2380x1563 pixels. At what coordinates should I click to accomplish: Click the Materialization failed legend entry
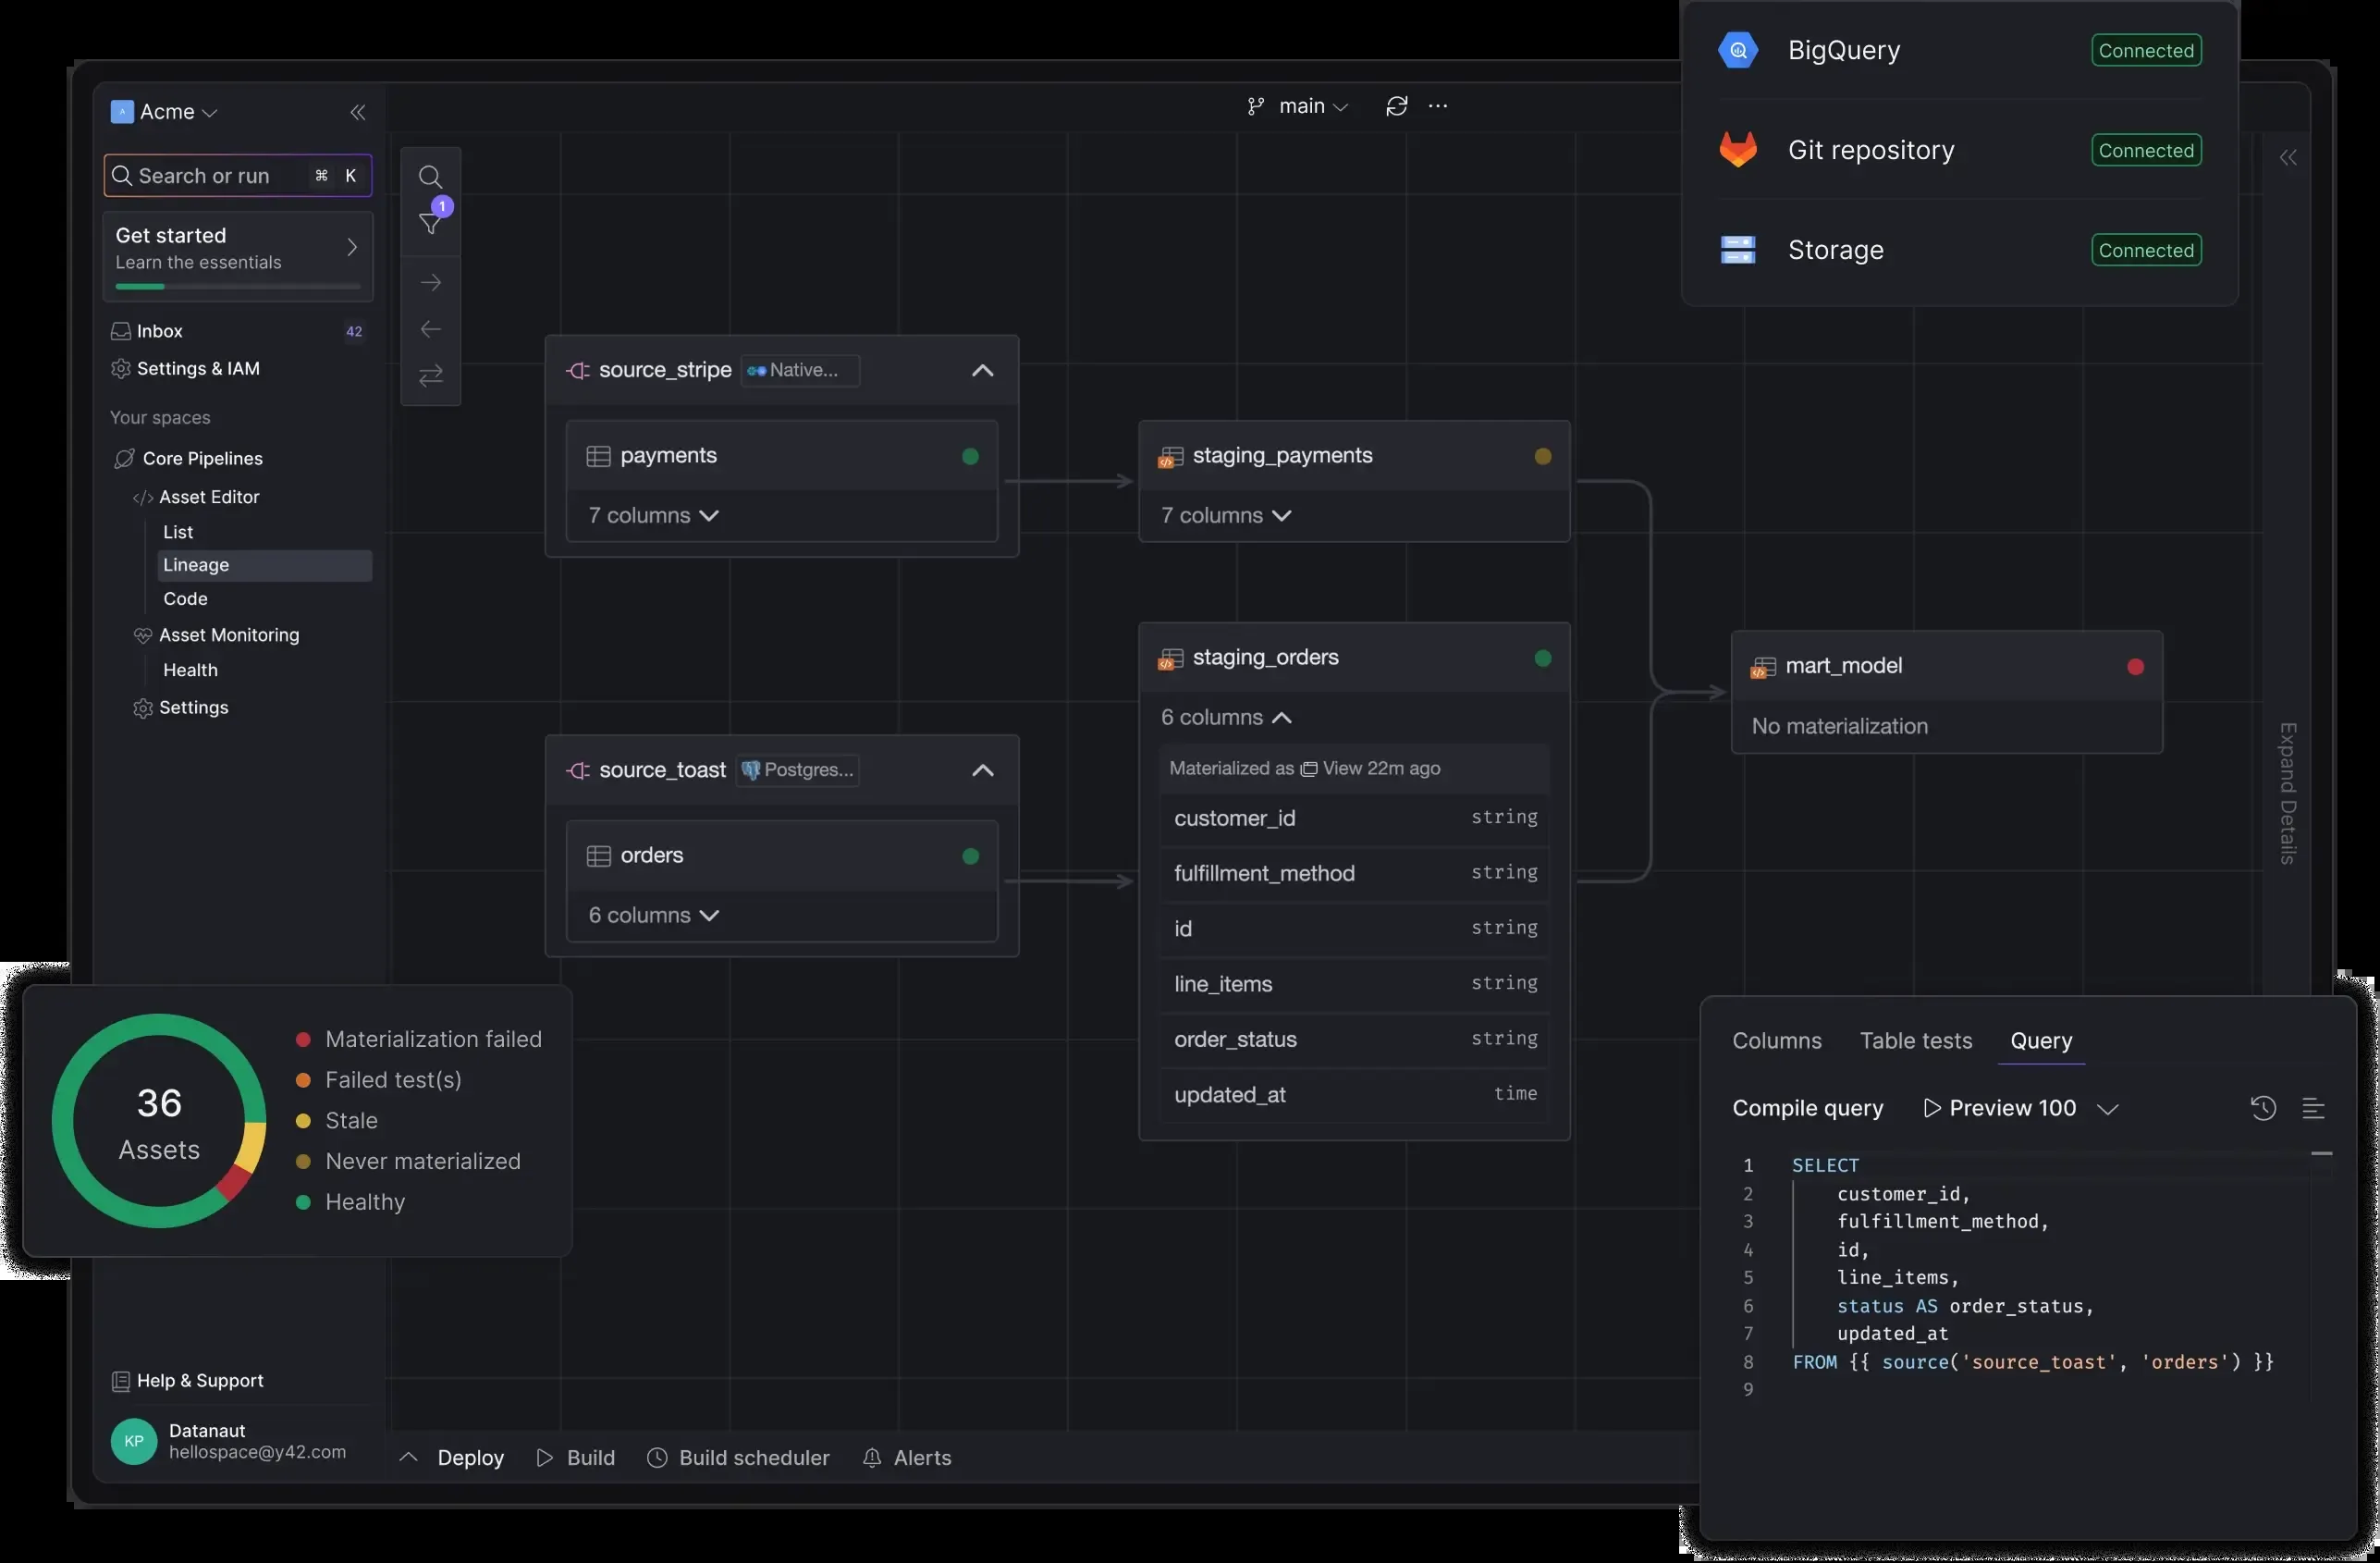tap(419, 1039)
